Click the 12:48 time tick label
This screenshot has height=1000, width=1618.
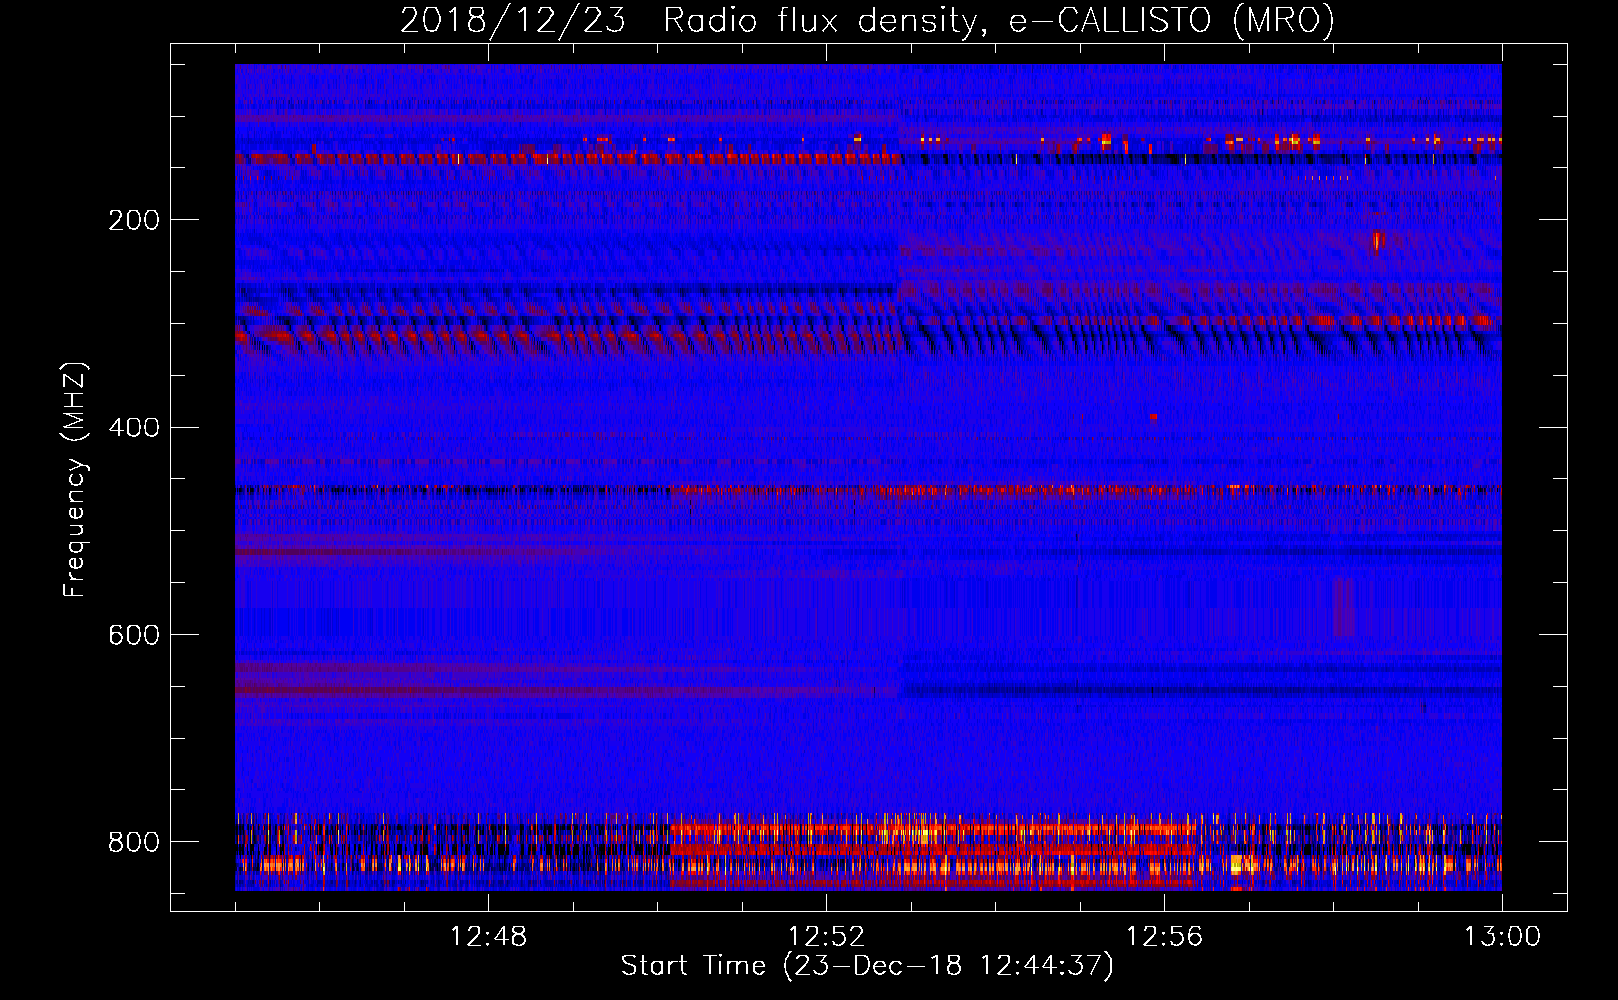[488, 937]
